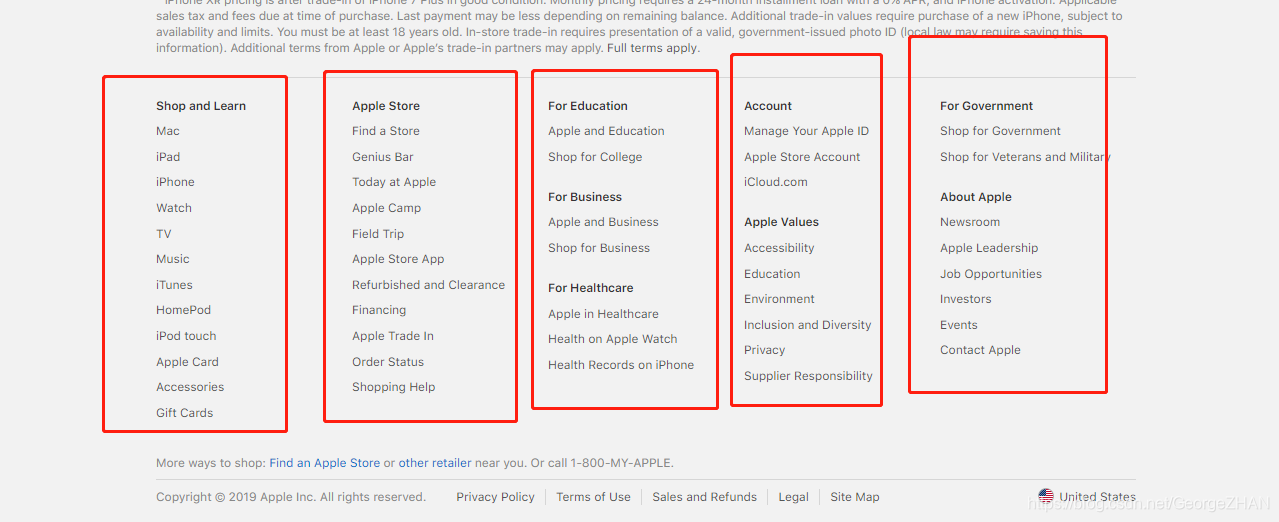Open the Privacy link under Apple Values
Viewport: 1279px width, 522px height.
click(x=765, y=350)
